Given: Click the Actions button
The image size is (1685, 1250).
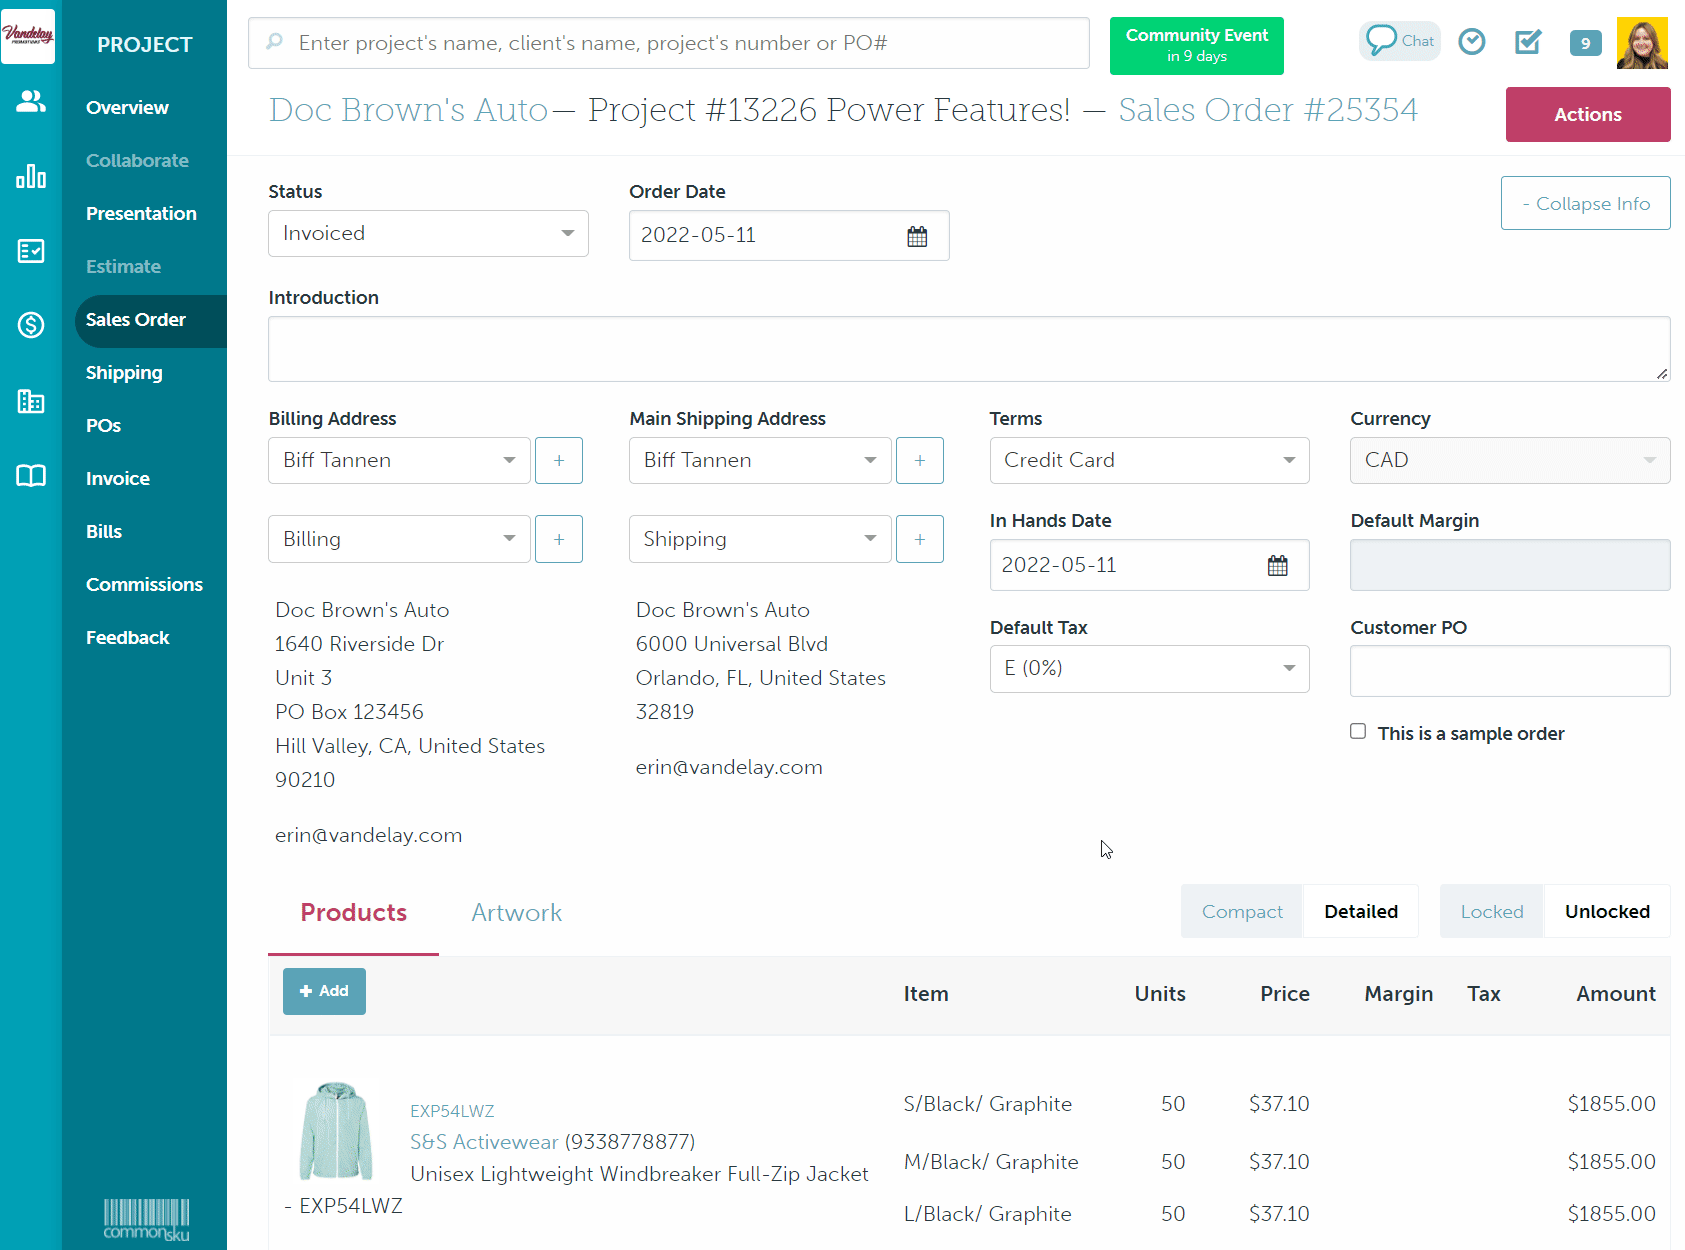Looking at the screenshot, I should point(1587,115).
